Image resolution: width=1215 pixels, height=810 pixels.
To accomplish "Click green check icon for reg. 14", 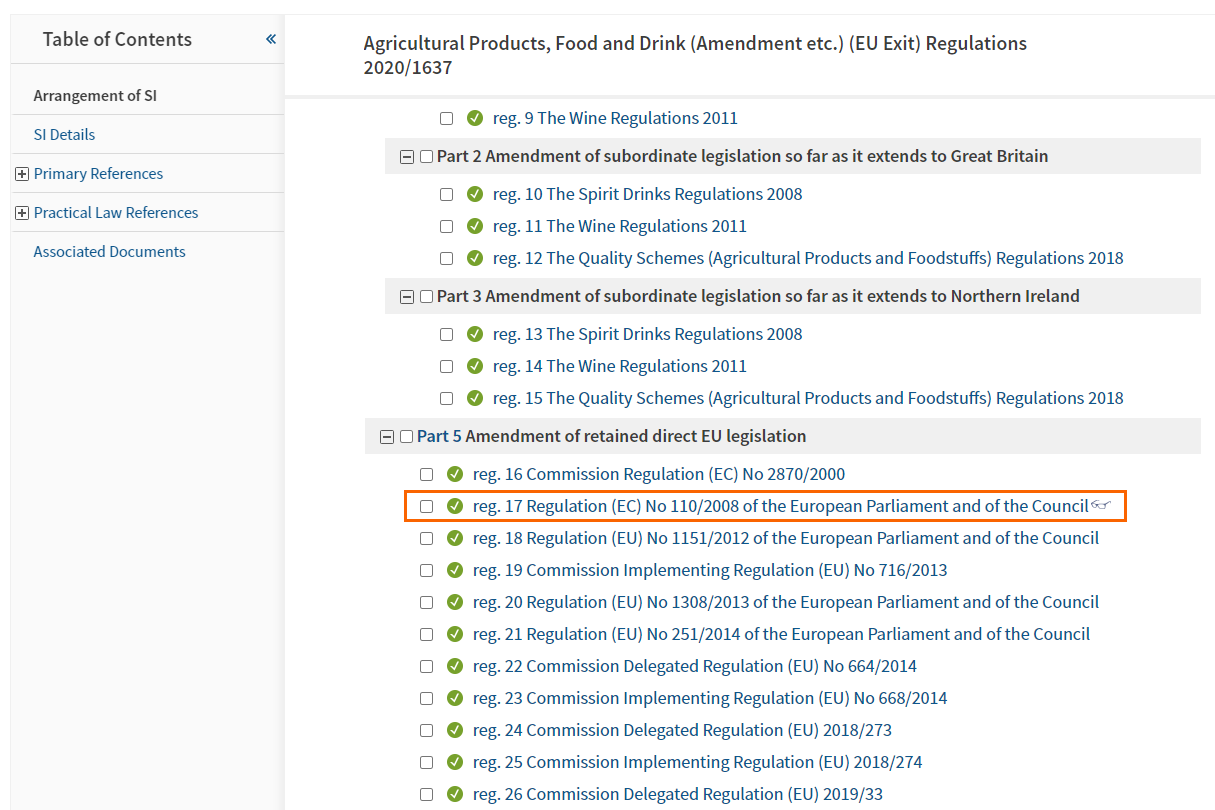I will tap(475, 366).
